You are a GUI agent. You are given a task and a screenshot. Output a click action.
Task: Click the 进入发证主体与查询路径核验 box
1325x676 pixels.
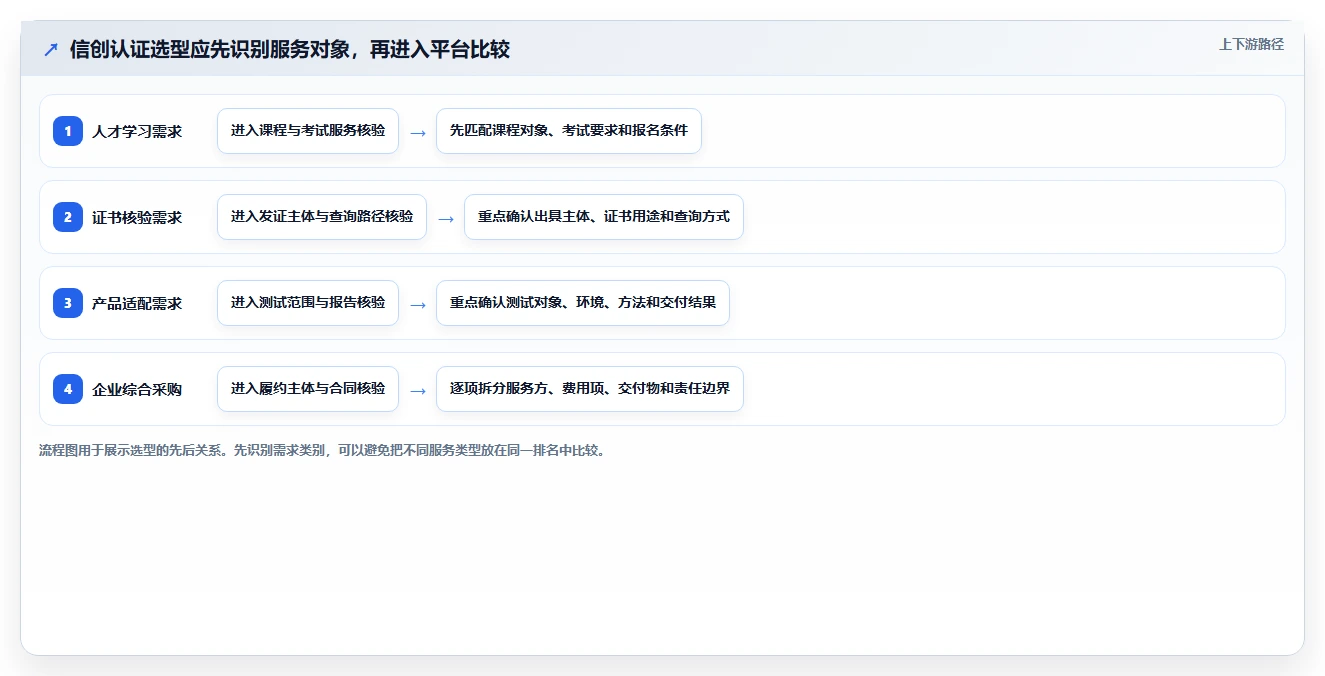pyautogui.click(x=322, y=217)
